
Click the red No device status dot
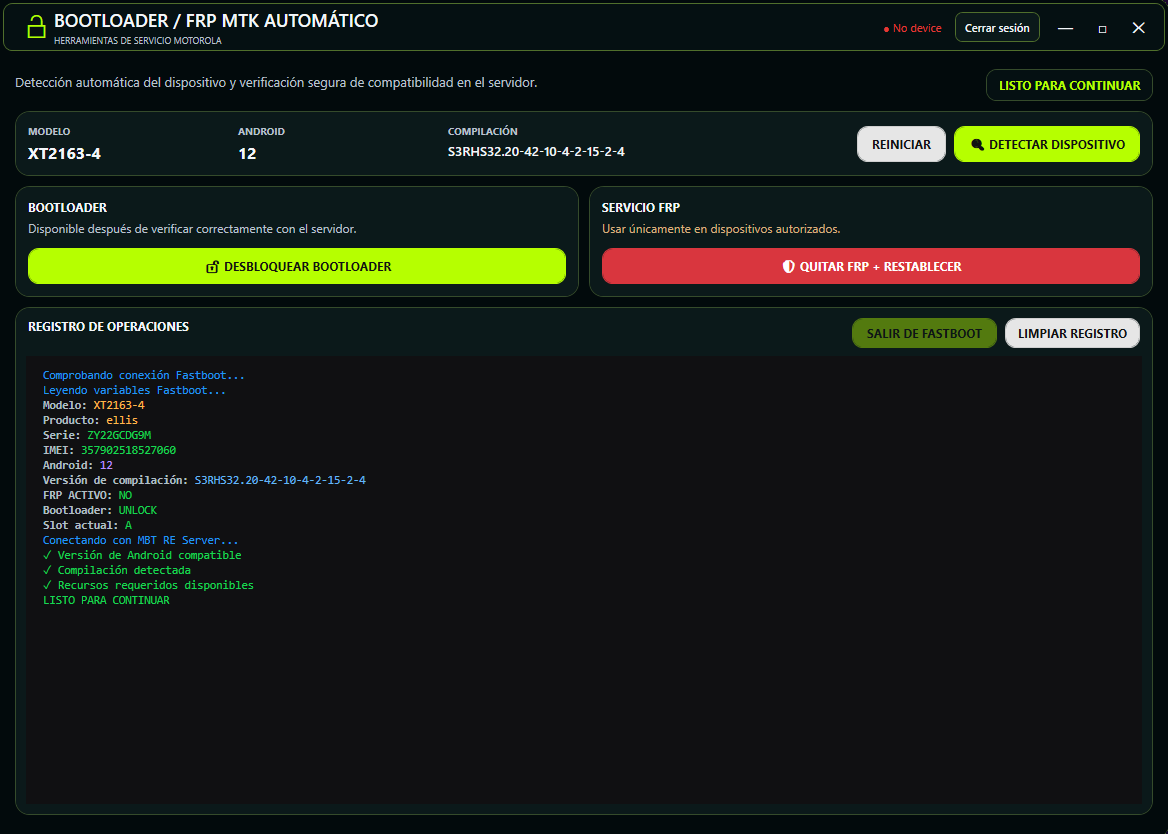point(886,29)
